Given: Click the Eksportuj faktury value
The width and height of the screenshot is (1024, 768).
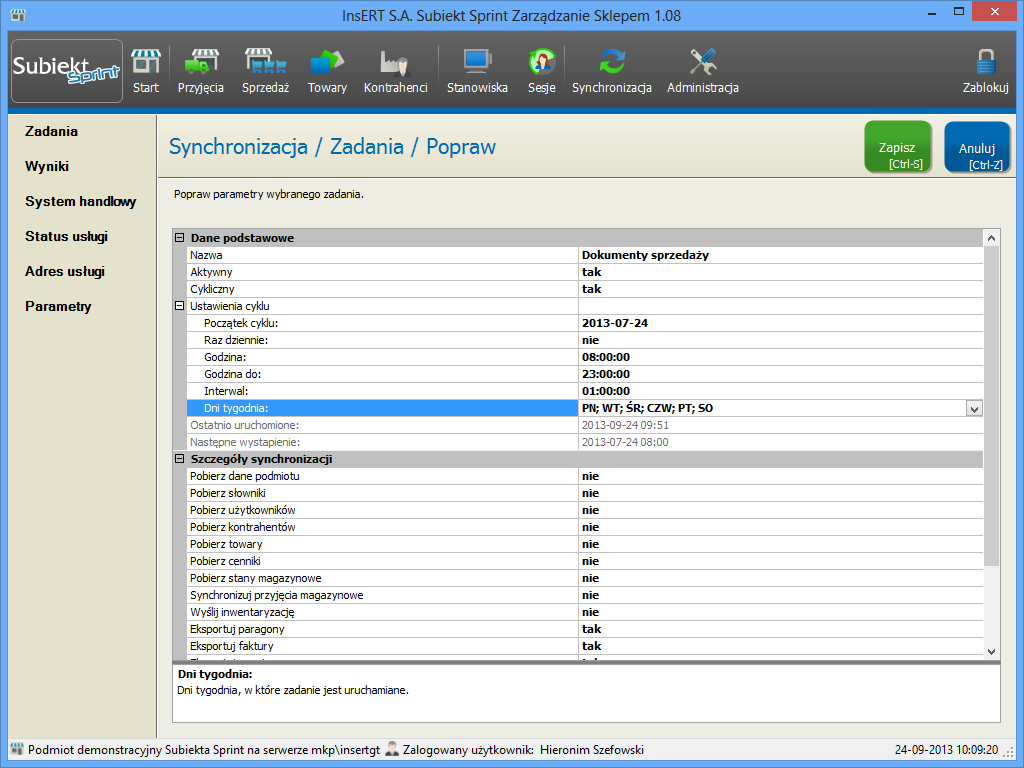Looking at the screenshot, I should [780, 646].
